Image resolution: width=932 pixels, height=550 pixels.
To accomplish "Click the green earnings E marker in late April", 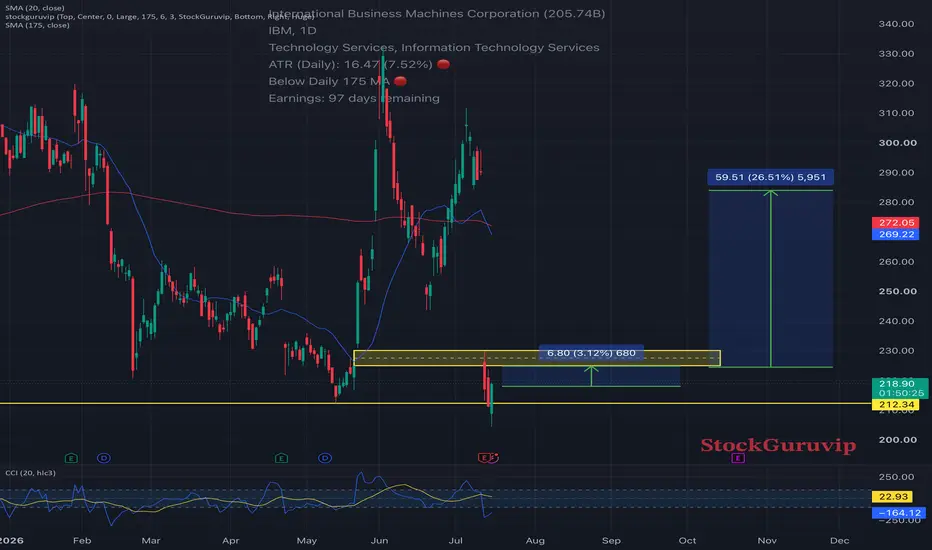I will coord(281,458).
